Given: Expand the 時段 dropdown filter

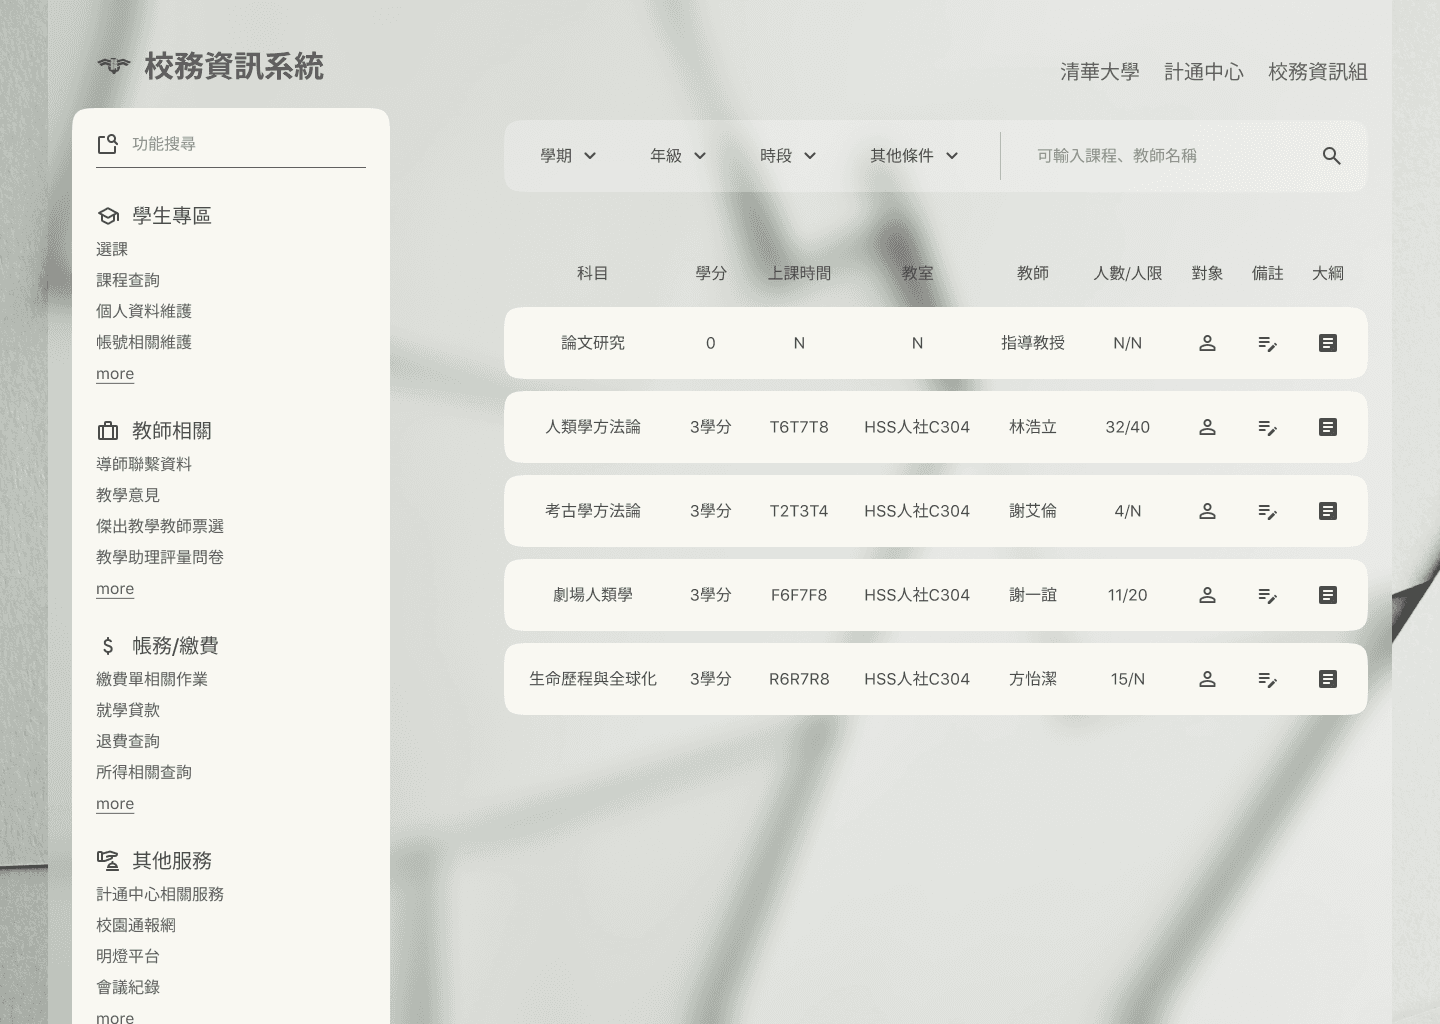Looking at the screenshot, I should tap(788, 156).
